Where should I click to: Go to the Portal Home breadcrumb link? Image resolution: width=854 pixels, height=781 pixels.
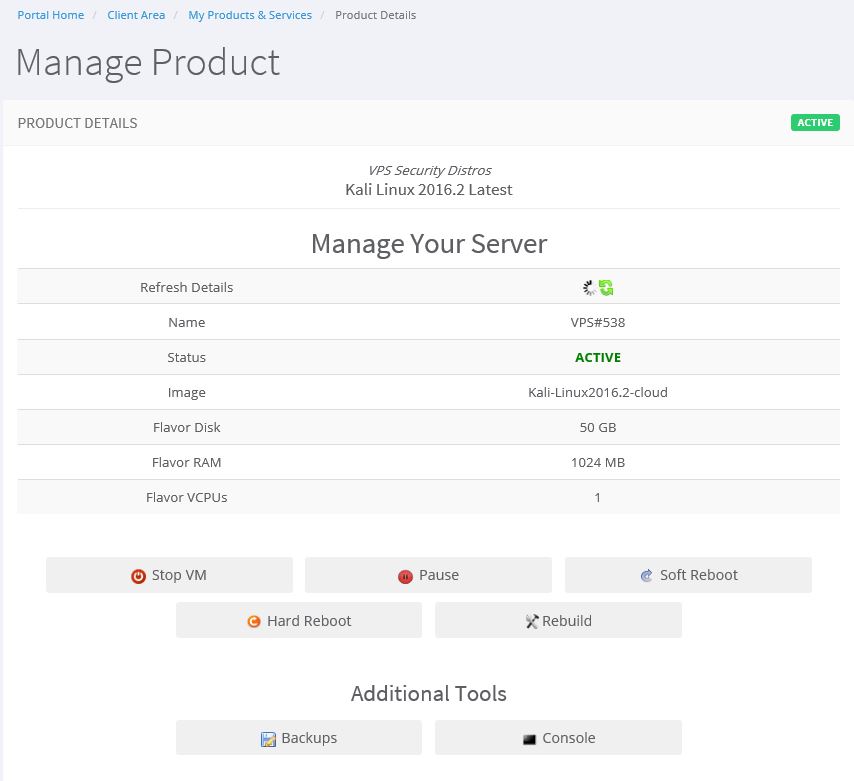pyautogui.click(x=51, y=15)
